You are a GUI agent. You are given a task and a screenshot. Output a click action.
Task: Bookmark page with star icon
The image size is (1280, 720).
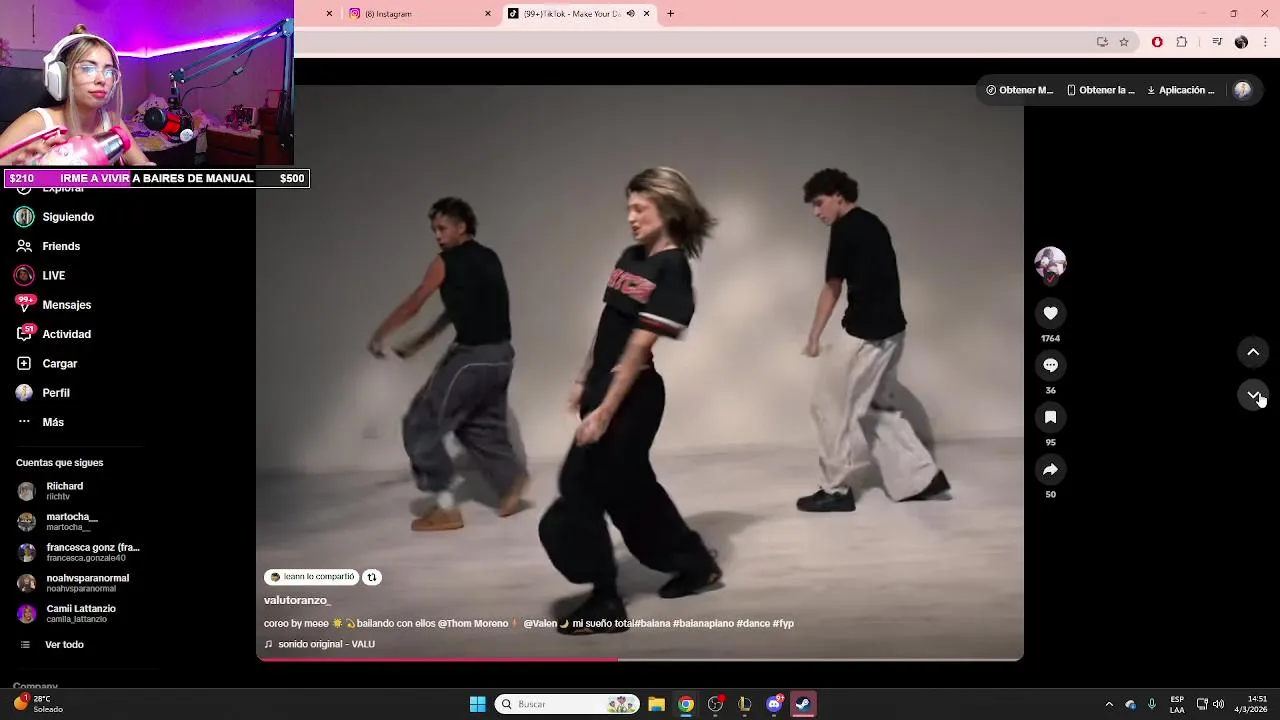click(x=1124, y=42)
